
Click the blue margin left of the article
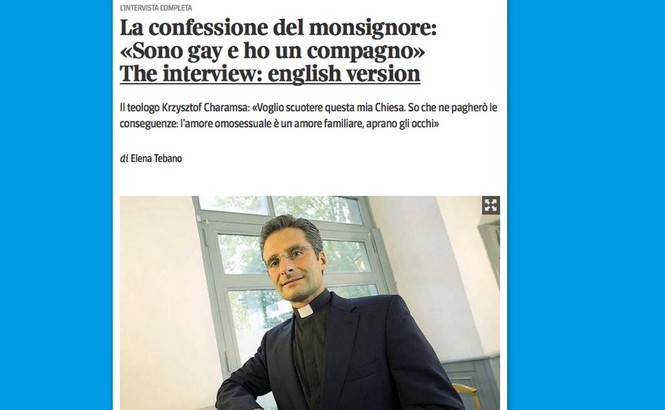(56, 205)
